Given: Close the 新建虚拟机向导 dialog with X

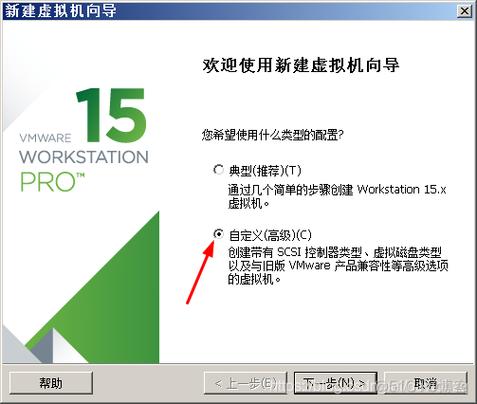Looking at the screenshot, I should [x=464, y=11].
